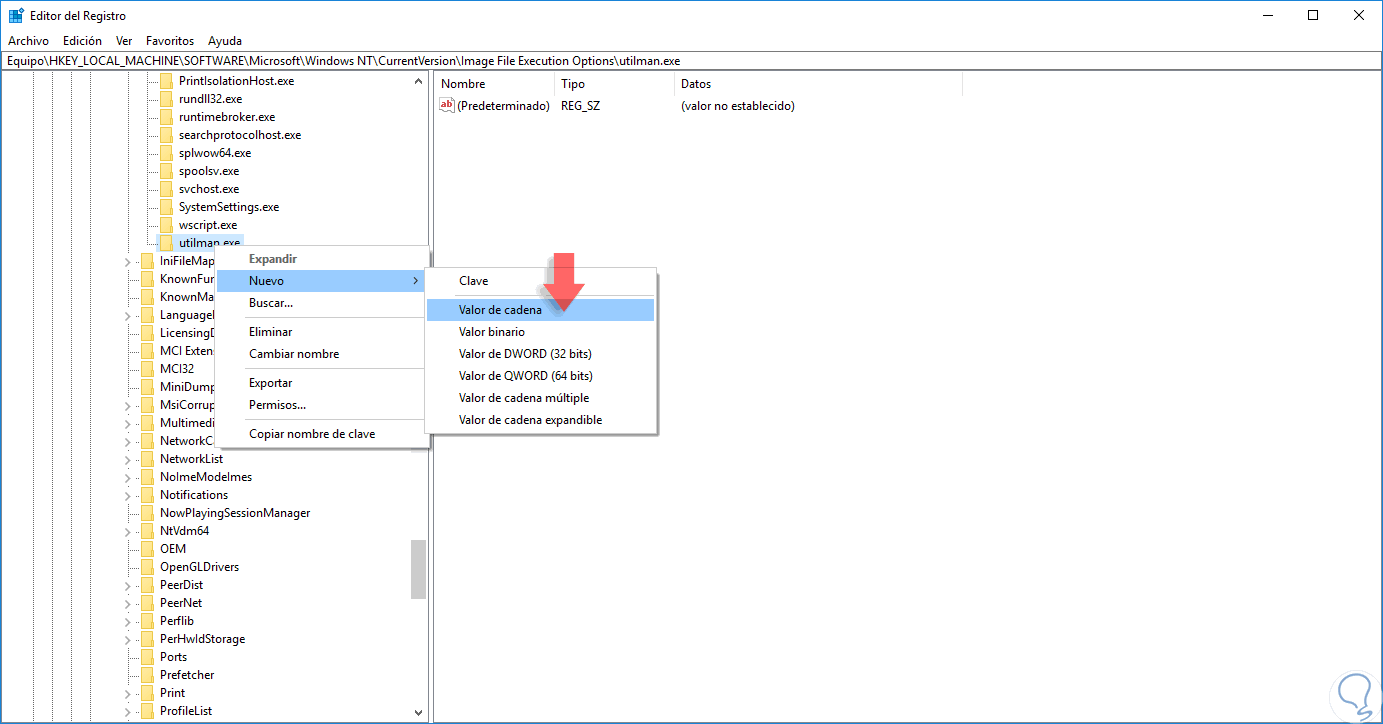Select Valor de QWORD (64 bits)
This screenshot has height=724, width=1383.
[540, 376]
